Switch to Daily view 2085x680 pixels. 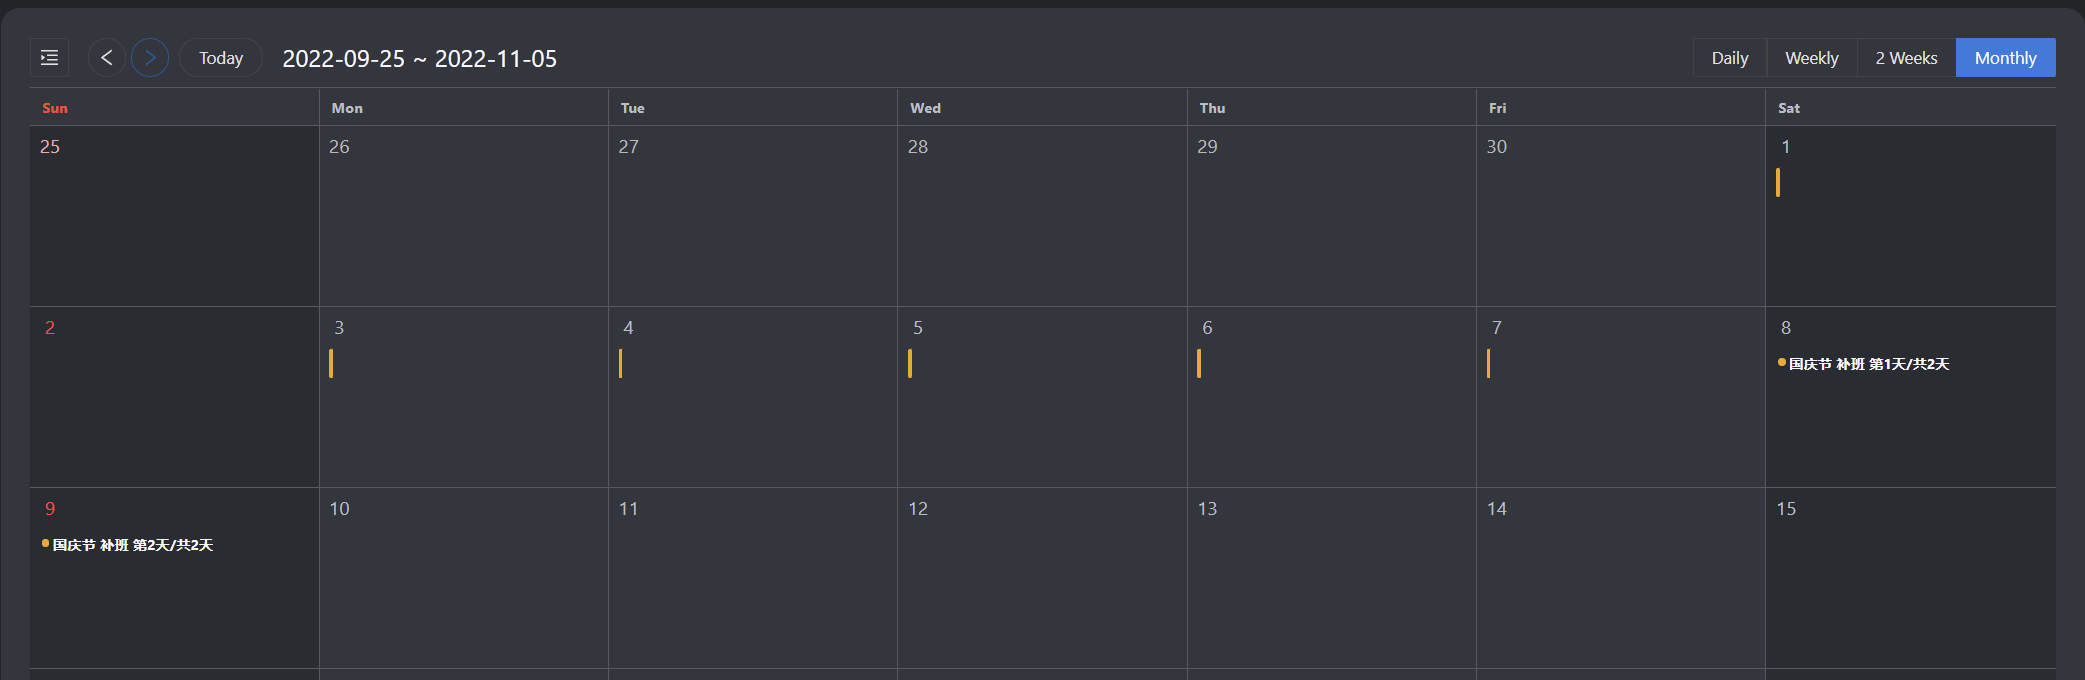(x=1730, y=58)
